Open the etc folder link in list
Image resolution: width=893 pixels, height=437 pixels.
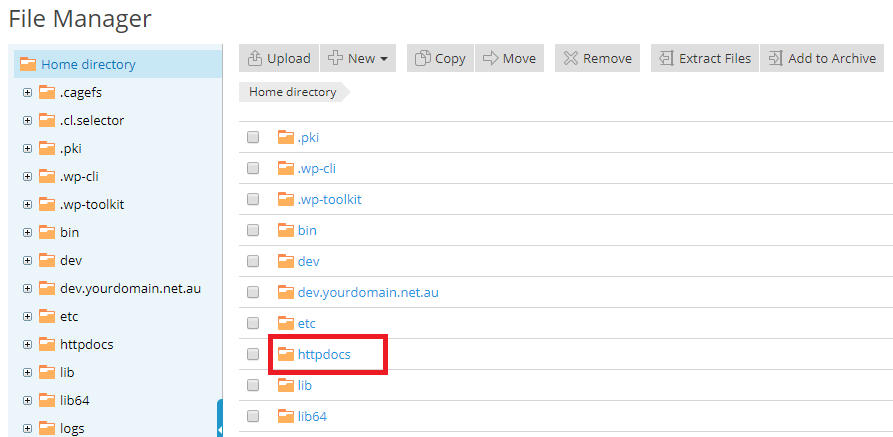tap(306, 324)
